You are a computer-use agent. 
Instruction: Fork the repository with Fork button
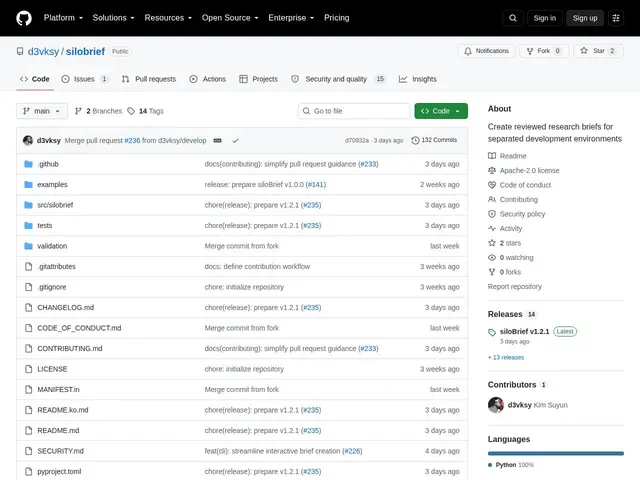click(544, 51)
